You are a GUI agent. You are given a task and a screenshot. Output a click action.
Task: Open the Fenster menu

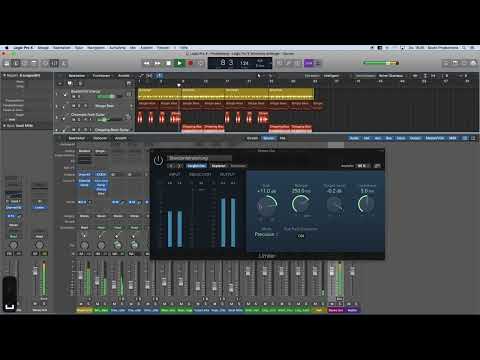tap(163, 48)
